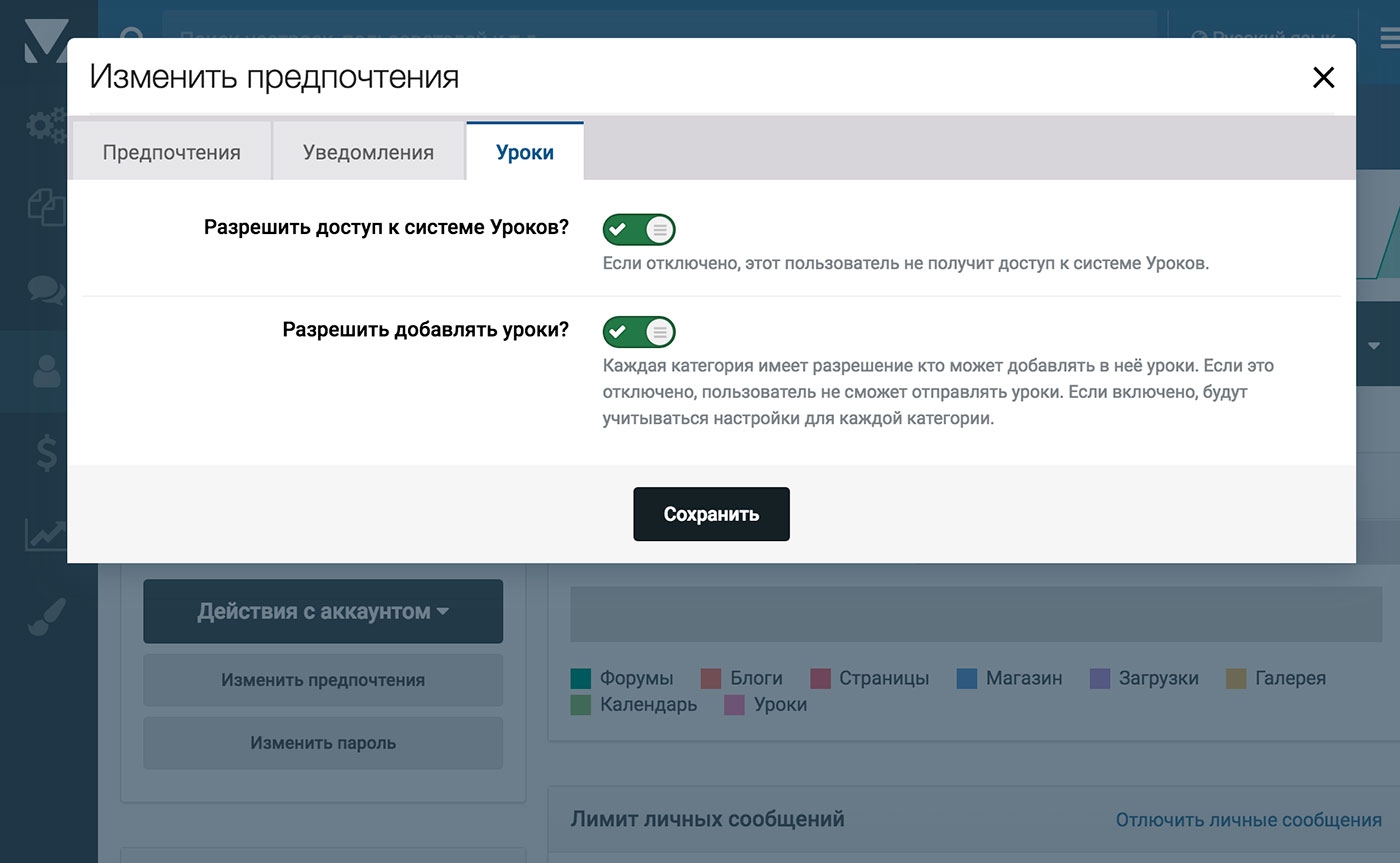This screenshot has width=1400, height=863.
Task: Switch to the Предпочтения tab
Action: click(x=171, y=152)
